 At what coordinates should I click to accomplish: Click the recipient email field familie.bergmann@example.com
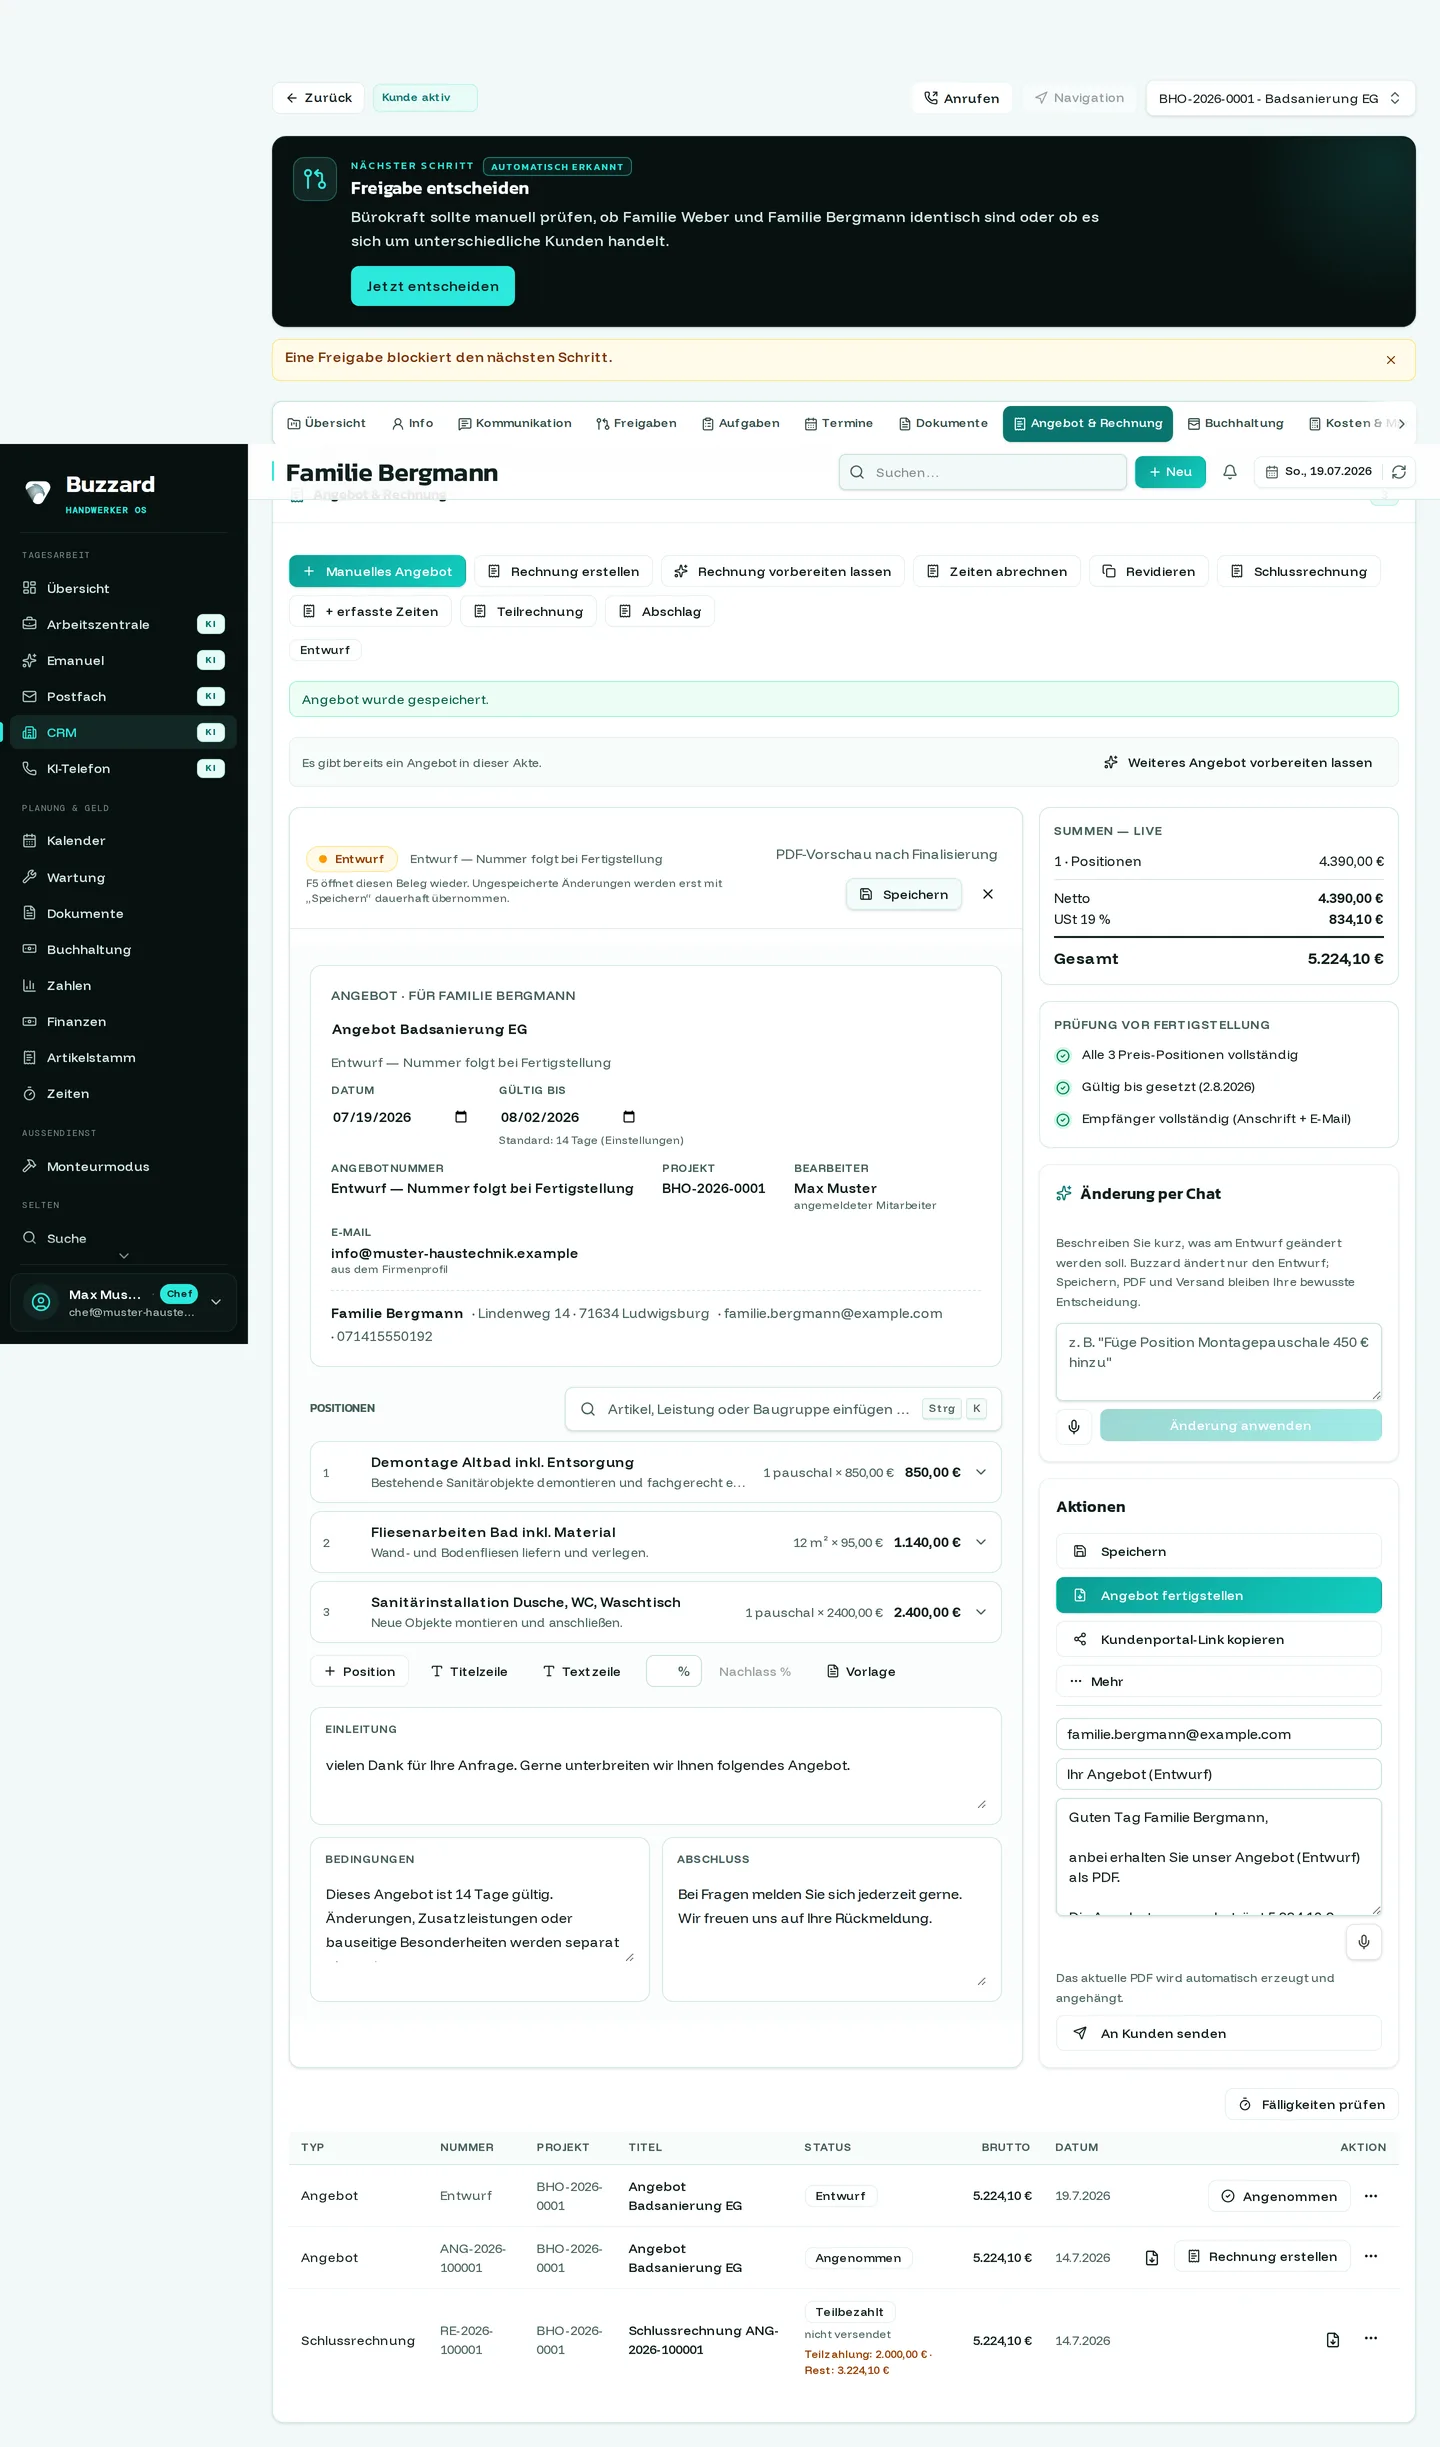pos(1218,1734)
